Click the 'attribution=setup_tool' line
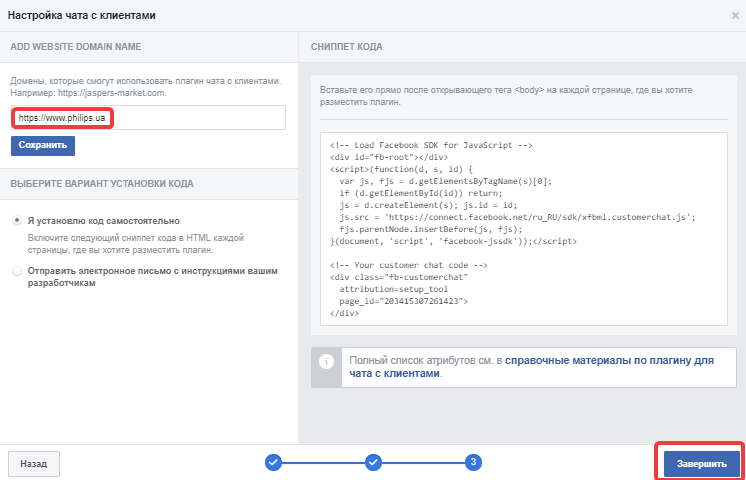The image size is (746, 480). pos(393,289)
